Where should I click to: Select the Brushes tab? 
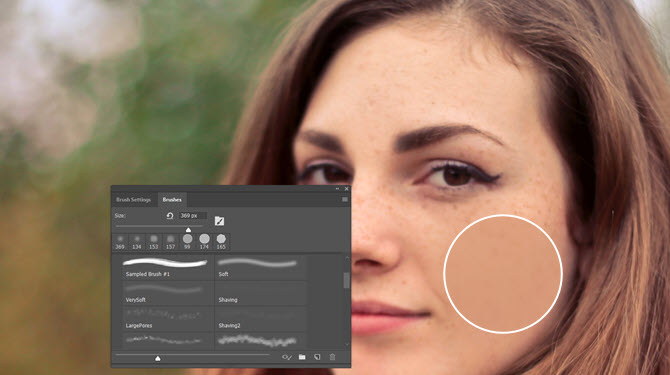tap(172, 199)
